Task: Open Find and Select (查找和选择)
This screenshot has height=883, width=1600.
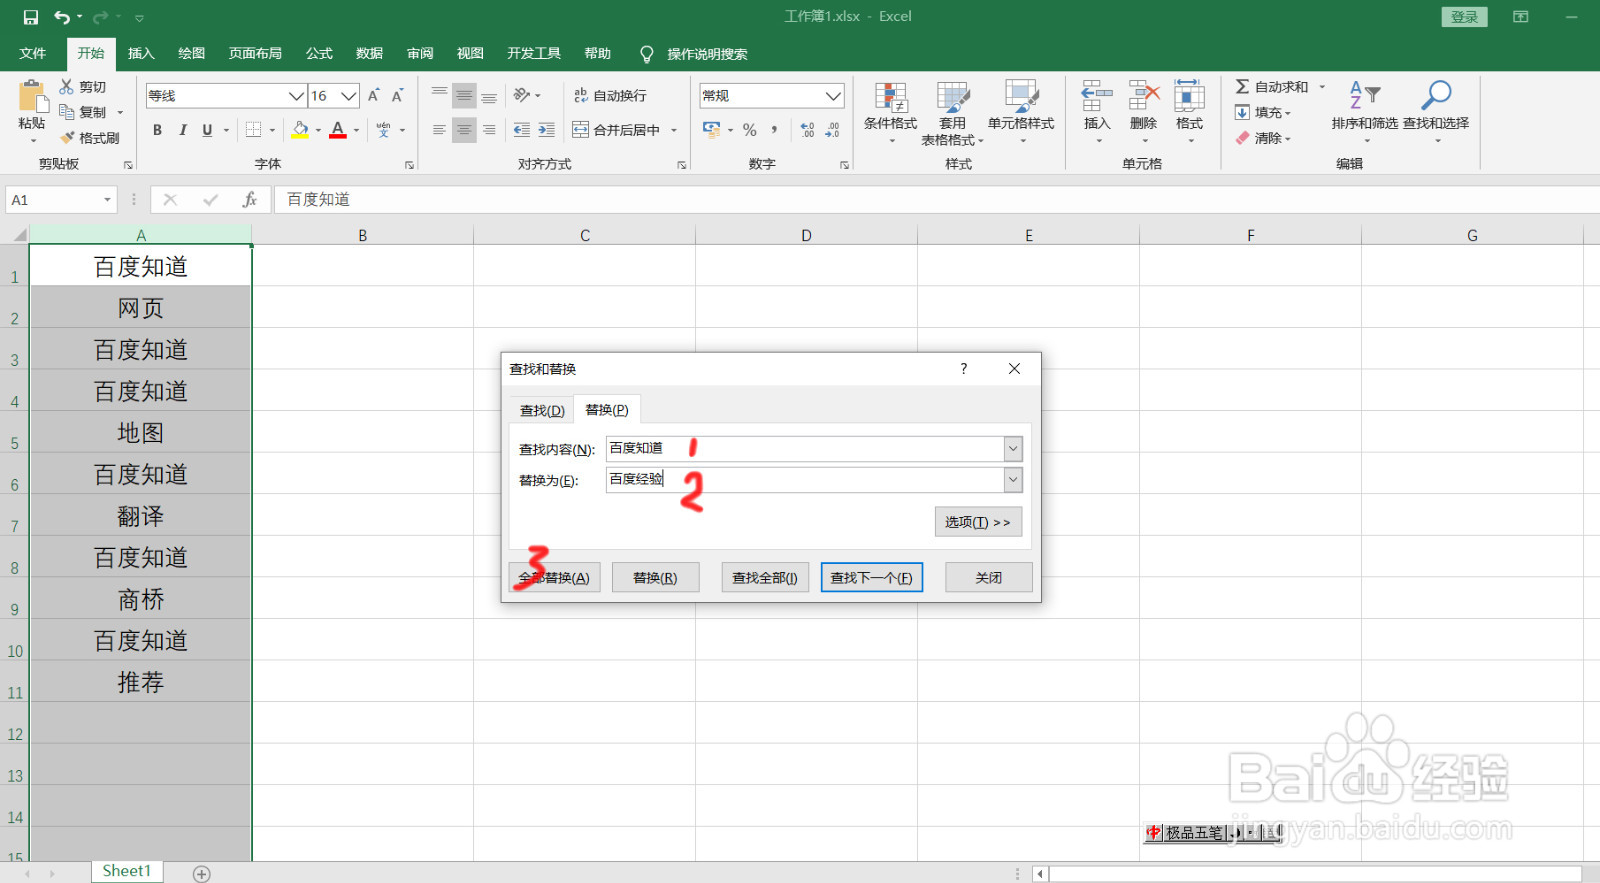Action: [x=1436, y=111]
